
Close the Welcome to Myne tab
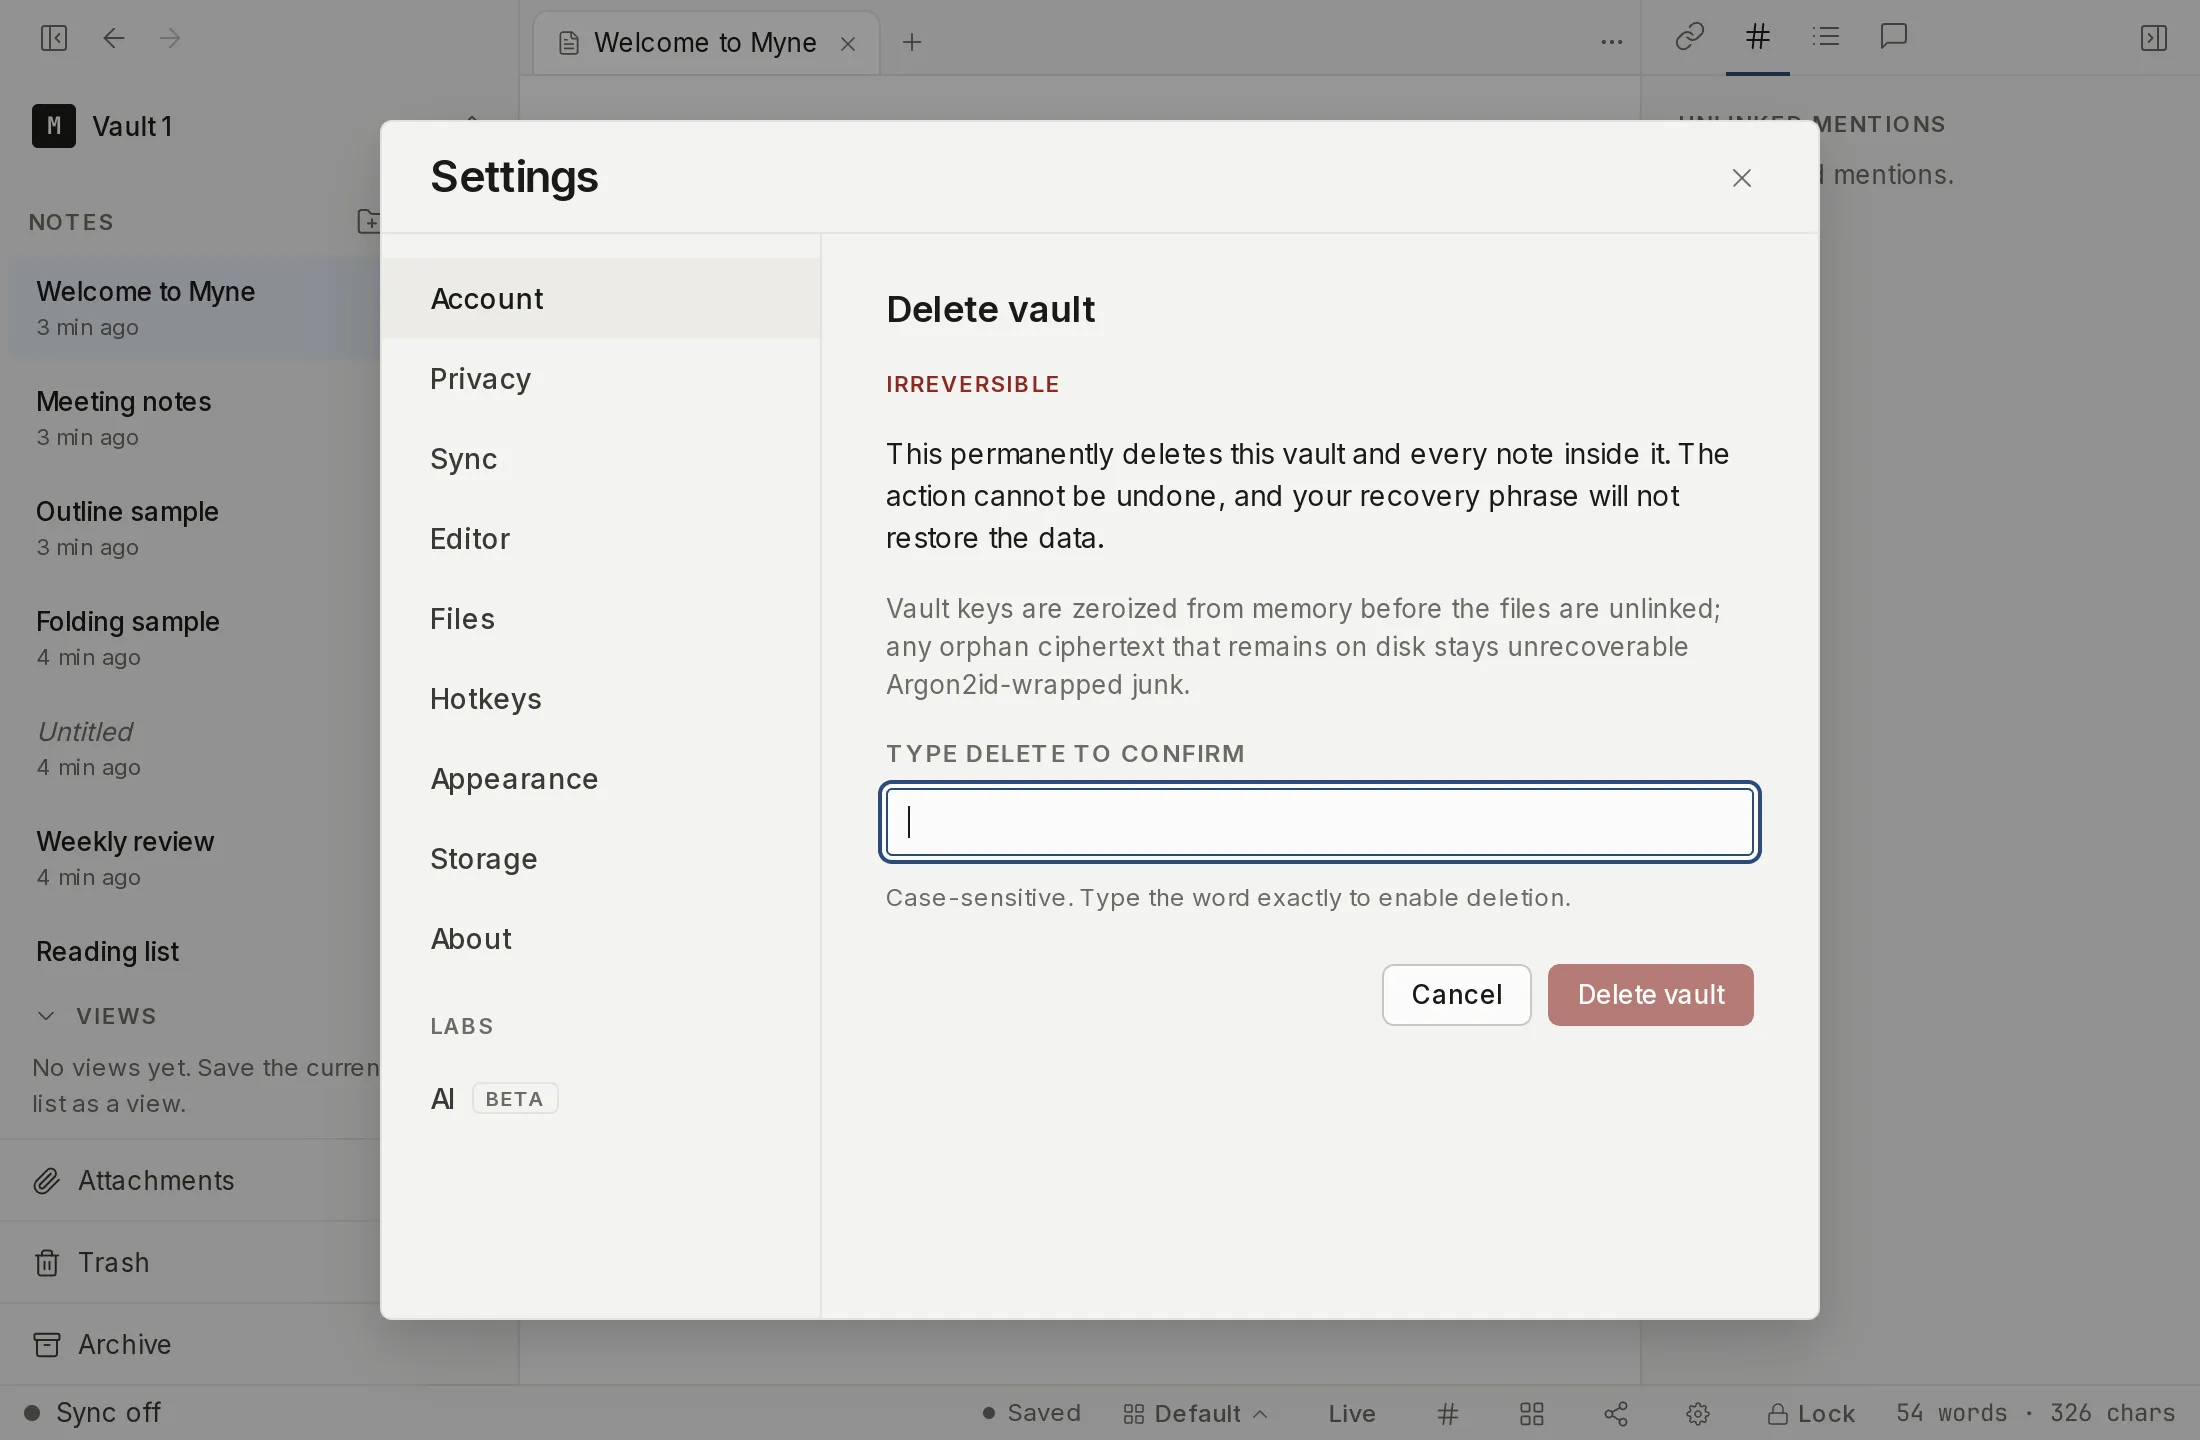[848, 43]
